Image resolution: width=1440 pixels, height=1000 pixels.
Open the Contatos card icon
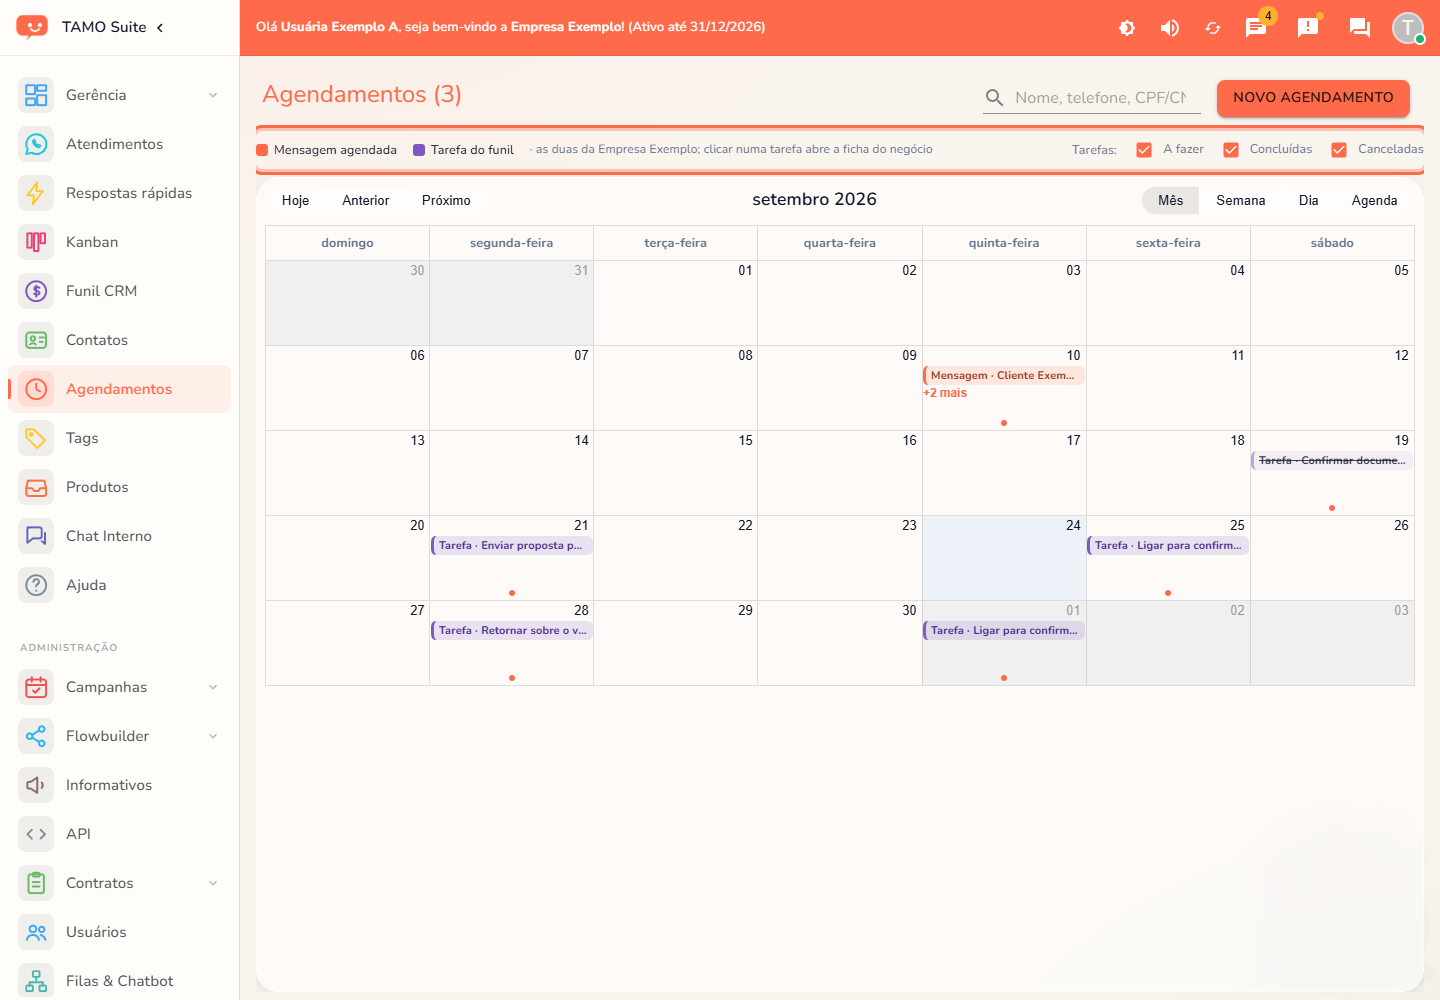click(36, 340)
